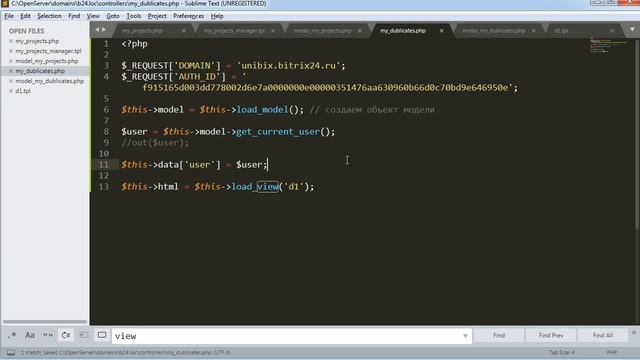Image resolution: width=640 pixels, height=360 pixels.
Task: Click the Find All button
Action: (x=602, y=336)
